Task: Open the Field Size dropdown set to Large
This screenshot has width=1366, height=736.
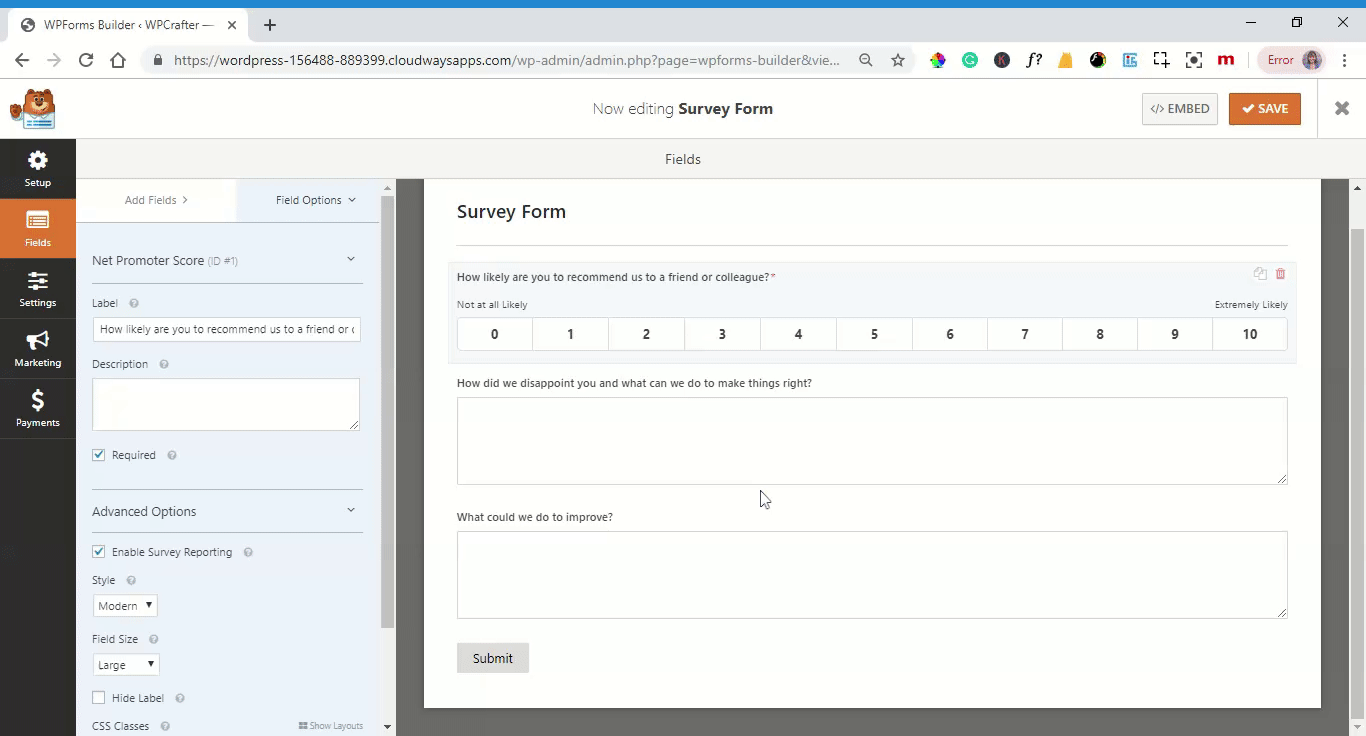Action: click(x=126, y=665)
